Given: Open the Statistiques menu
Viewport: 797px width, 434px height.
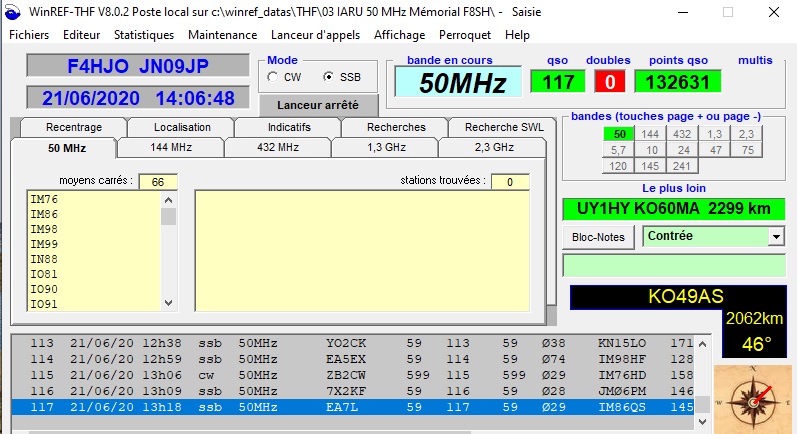Looking at the screenshot, I should click(144, 35).
